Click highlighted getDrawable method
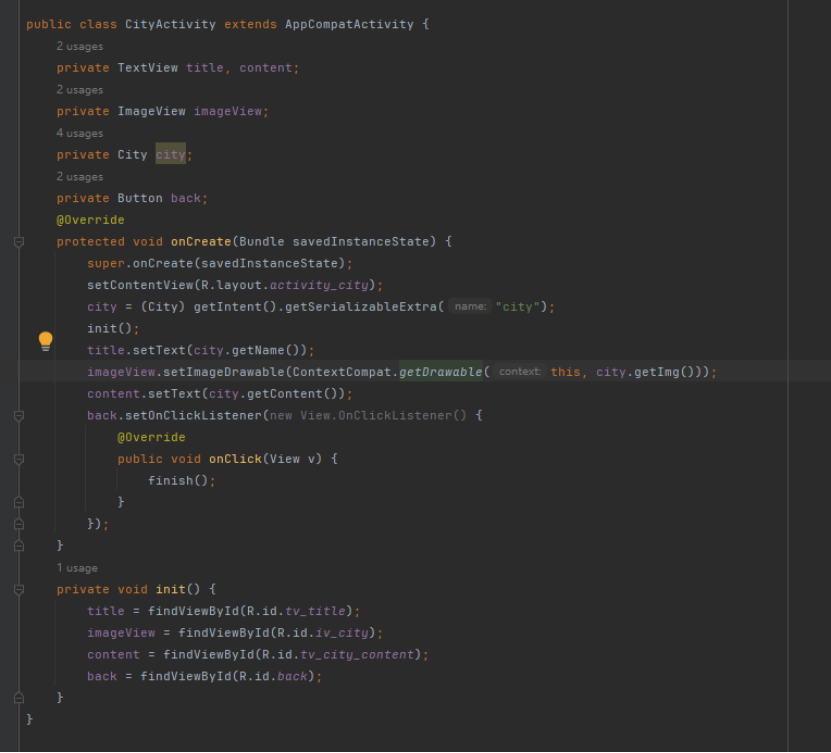The height and width of the screenshot is (753, 831). [441, 372]
